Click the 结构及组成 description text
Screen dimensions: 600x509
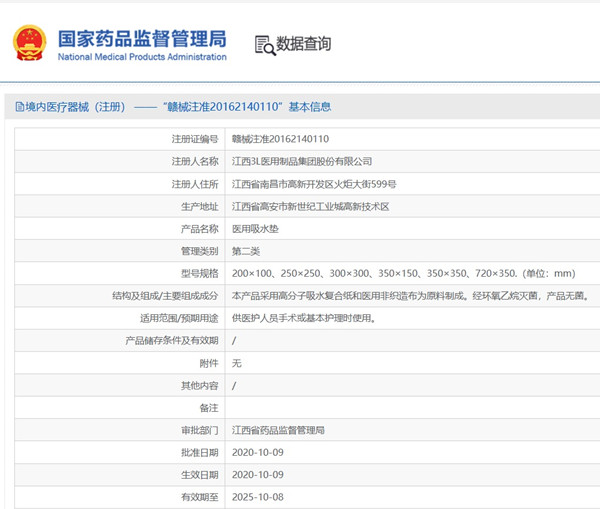[x=410, y=296]
